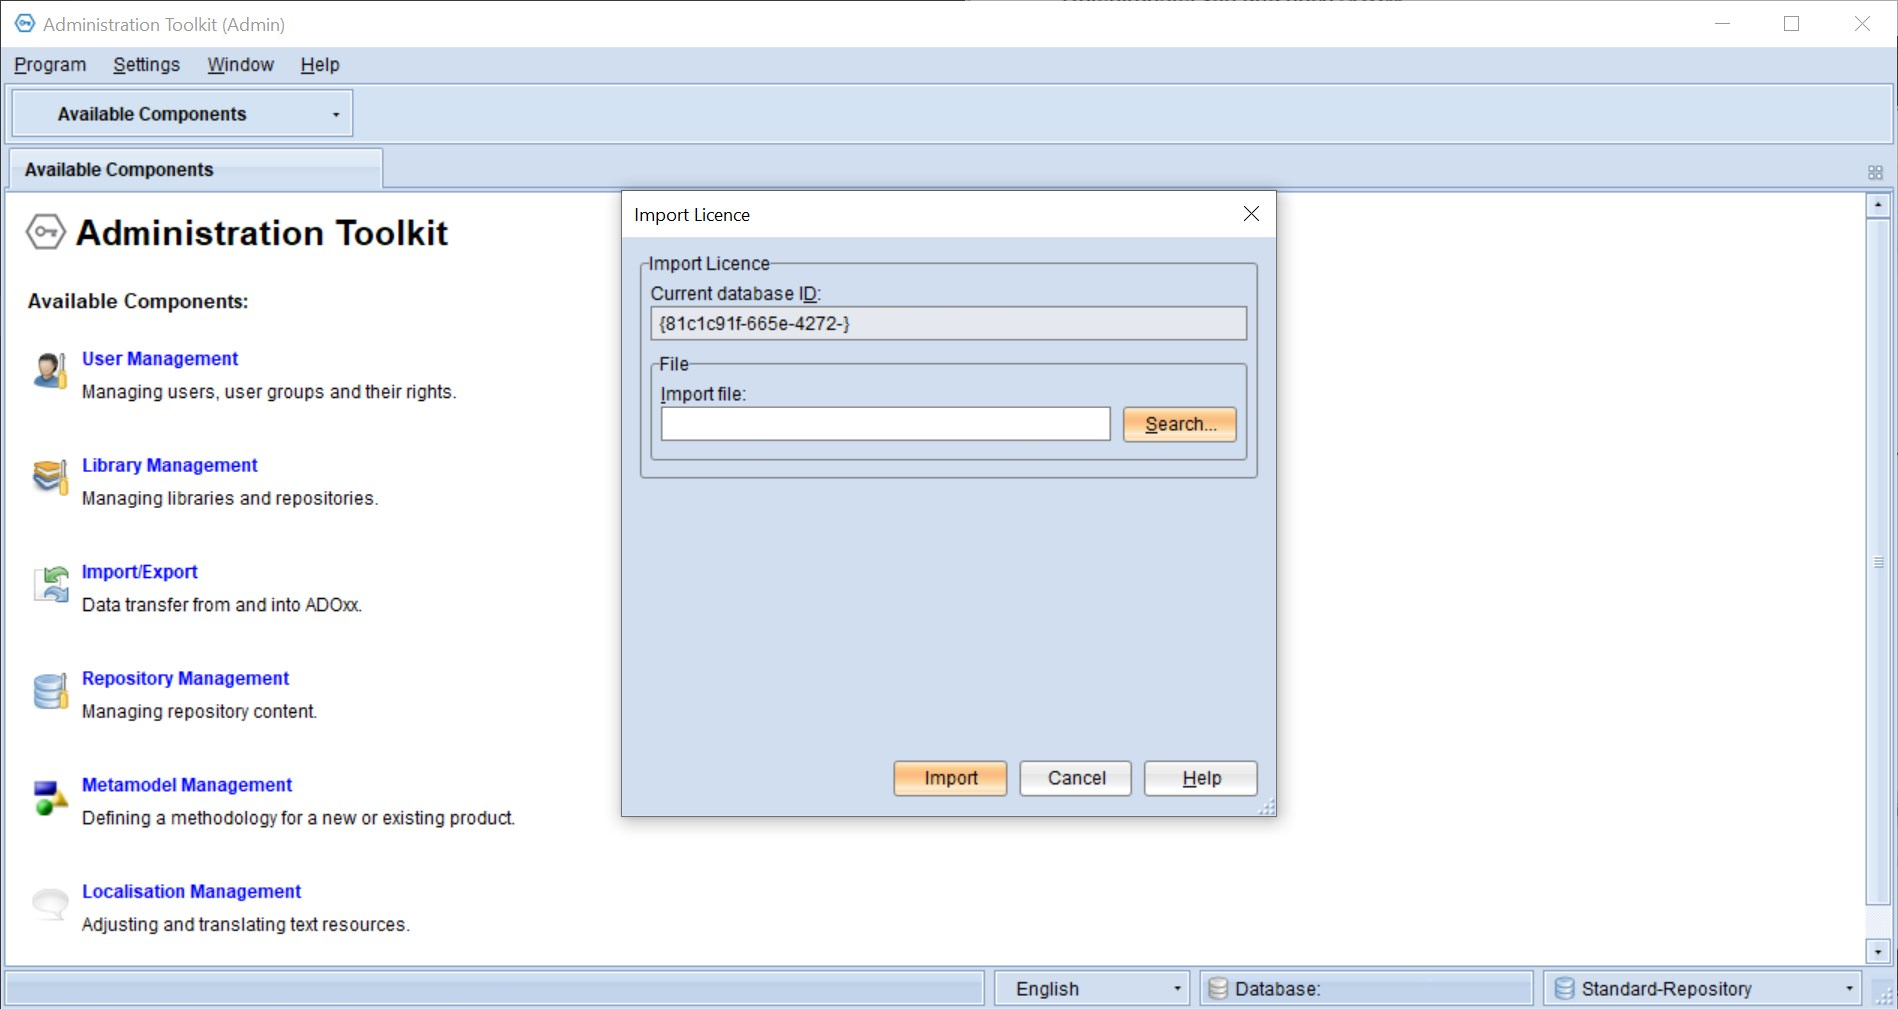Open the Settings menu
The width and height of the screenshot is (1898, 1009).
(146, 65)
